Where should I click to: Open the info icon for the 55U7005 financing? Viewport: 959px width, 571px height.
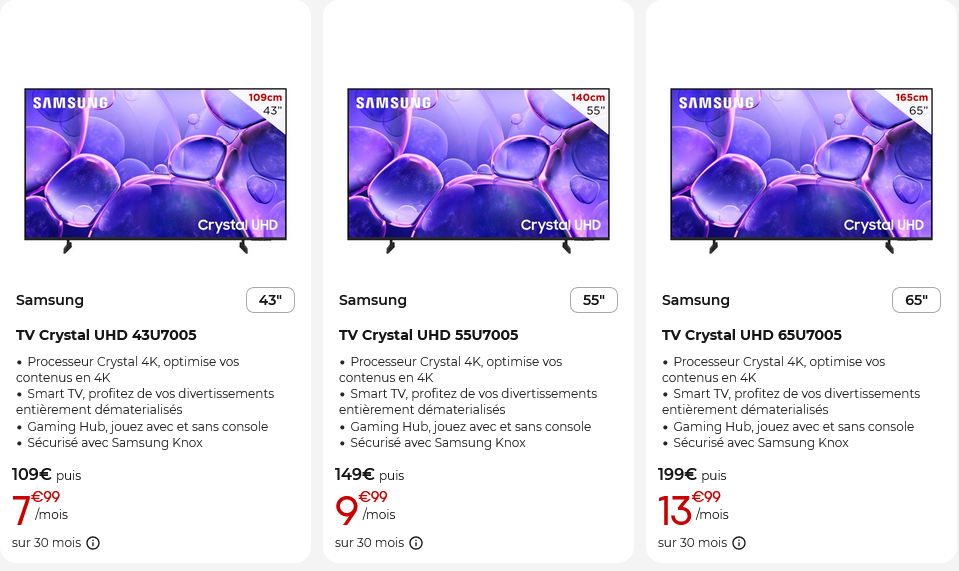click(416, 543)
